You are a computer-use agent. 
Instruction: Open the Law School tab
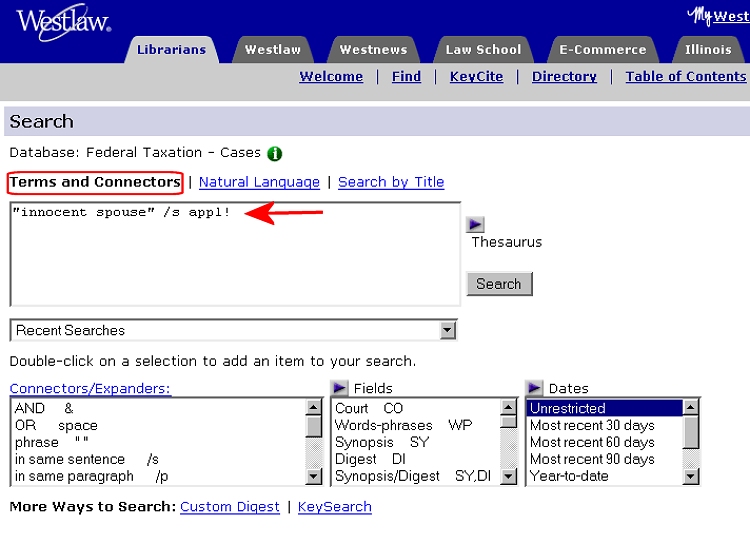[x=483, y=50]
